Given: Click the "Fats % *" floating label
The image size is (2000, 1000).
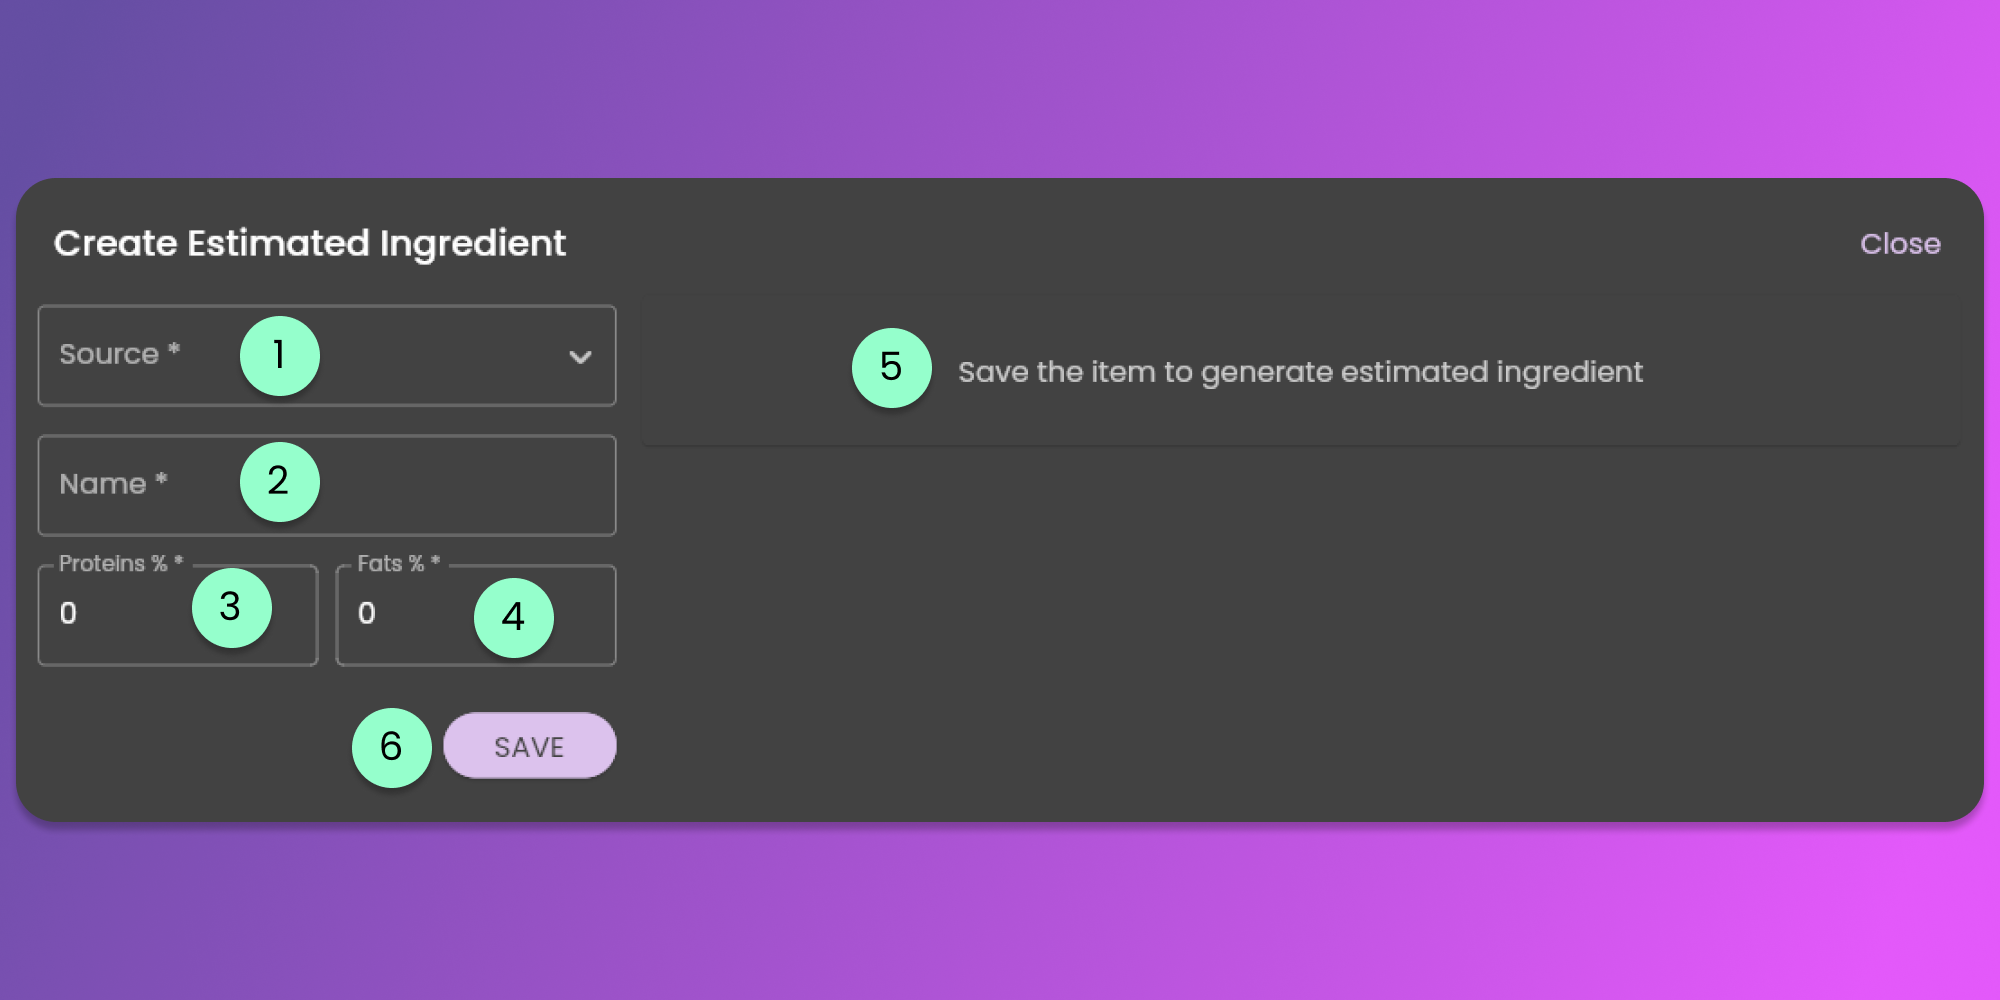Looking at the screenshot, I should tap(398, 564).
